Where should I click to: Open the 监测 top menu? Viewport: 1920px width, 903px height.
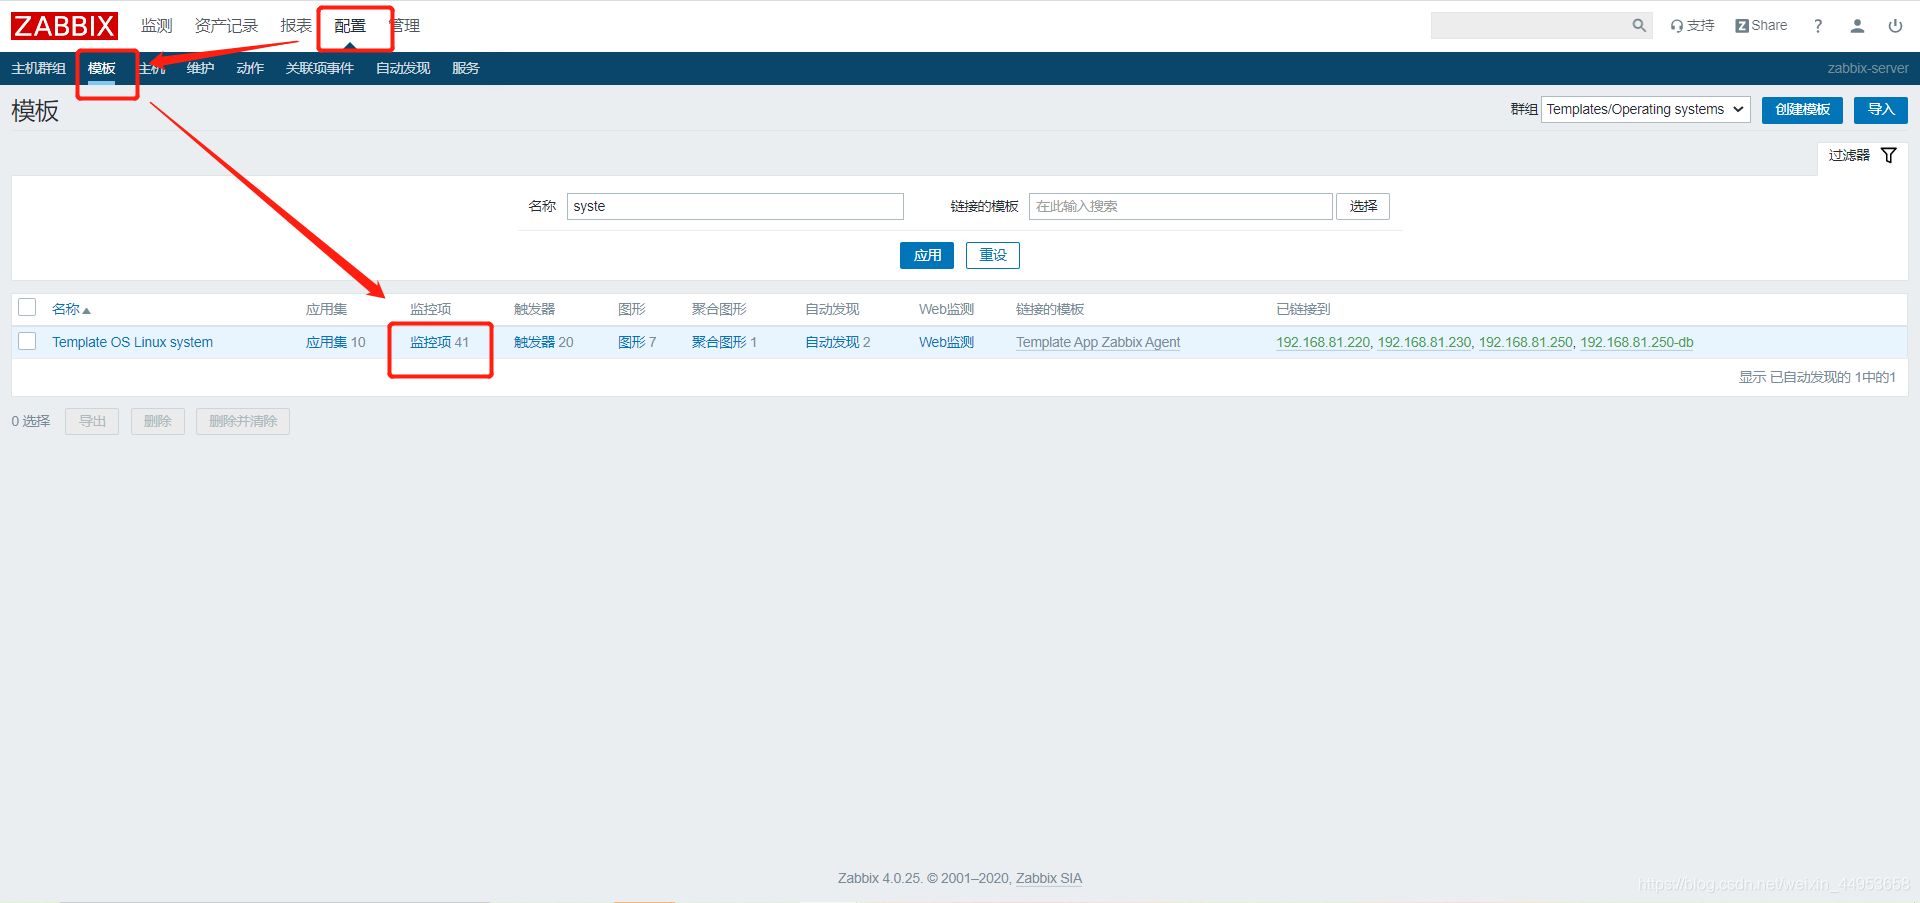pyautogui.click(x=157, y=26)
